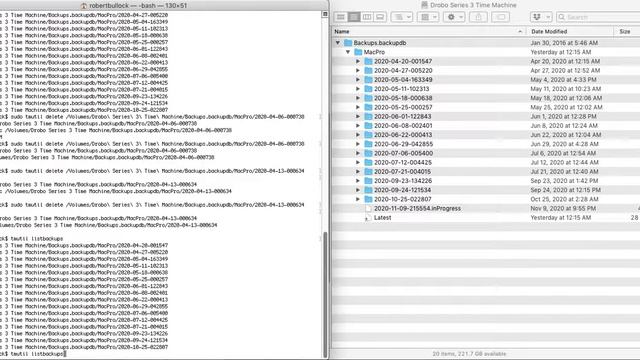The image size is (640, 360).
Task: Click the Latest alias icon
Action: 368,218
